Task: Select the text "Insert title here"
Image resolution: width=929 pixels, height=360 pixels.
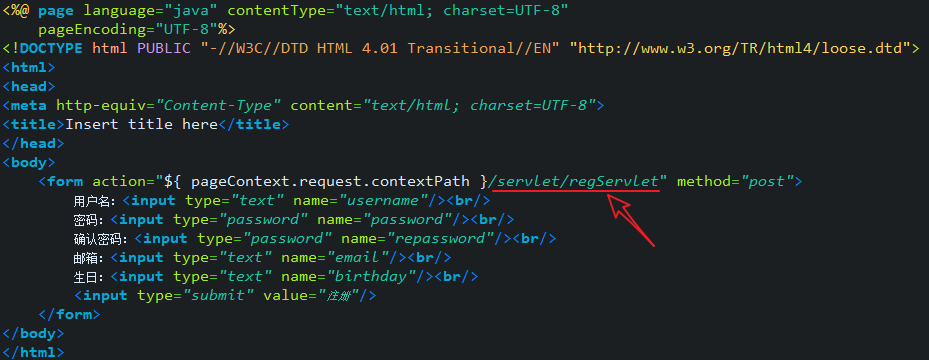Action: 142,124
